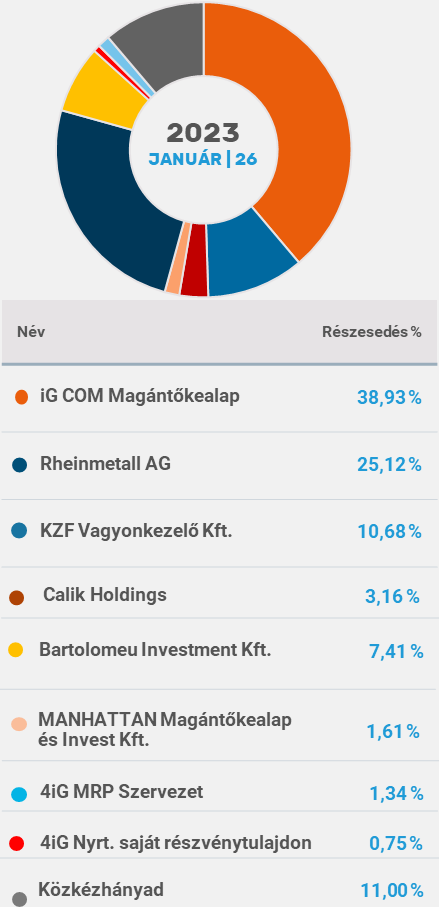The image size is (439, 907).
Task: Click the orange iG COM legend dot
Action: pyautogui.click(x=21, y=397)
